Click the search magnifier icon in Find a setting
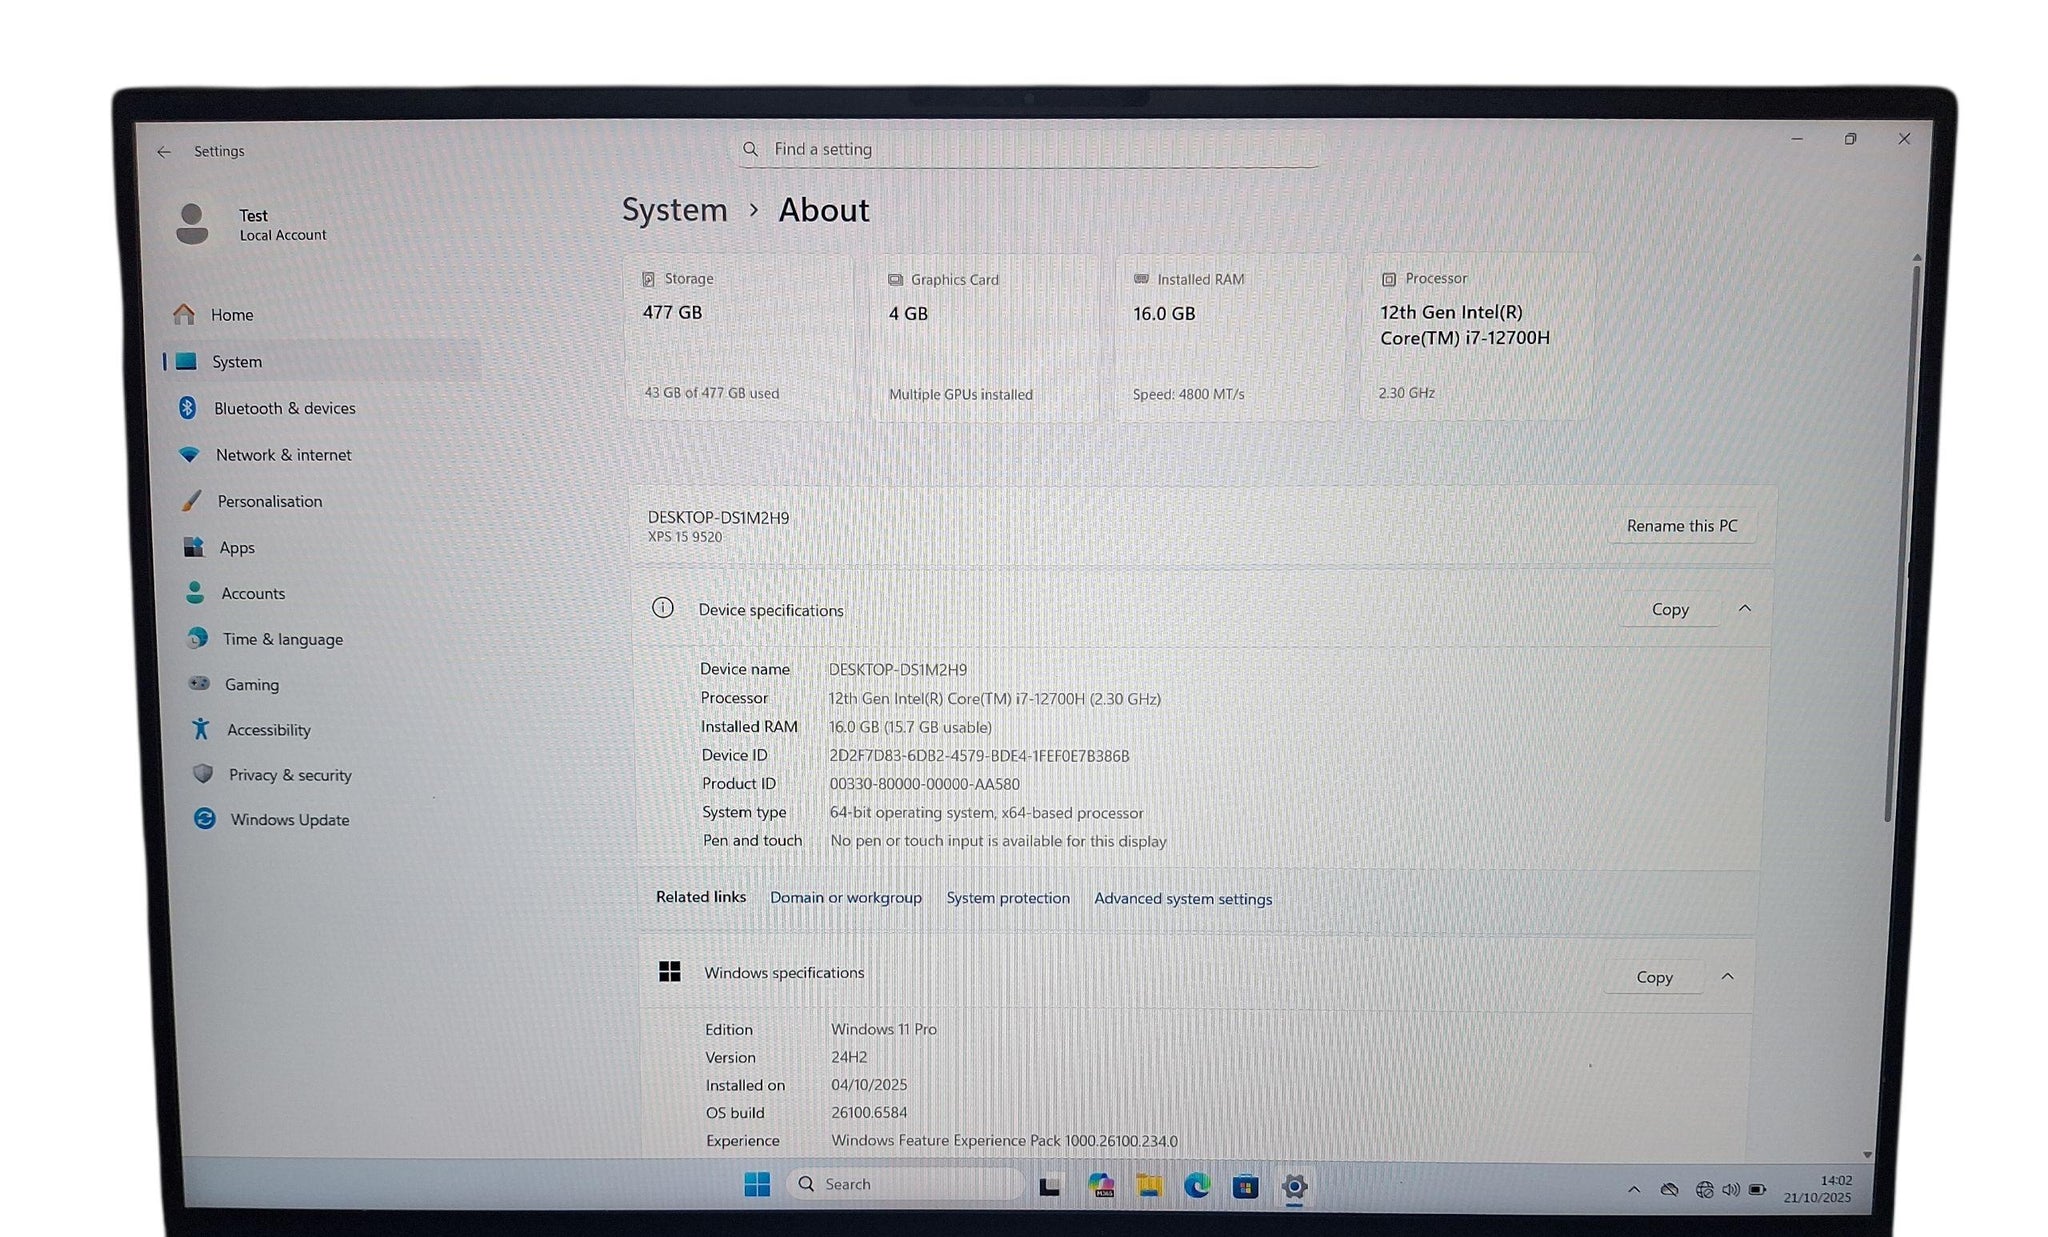Viewport: 2048px width, 1237px height. [x=750, y=149]
